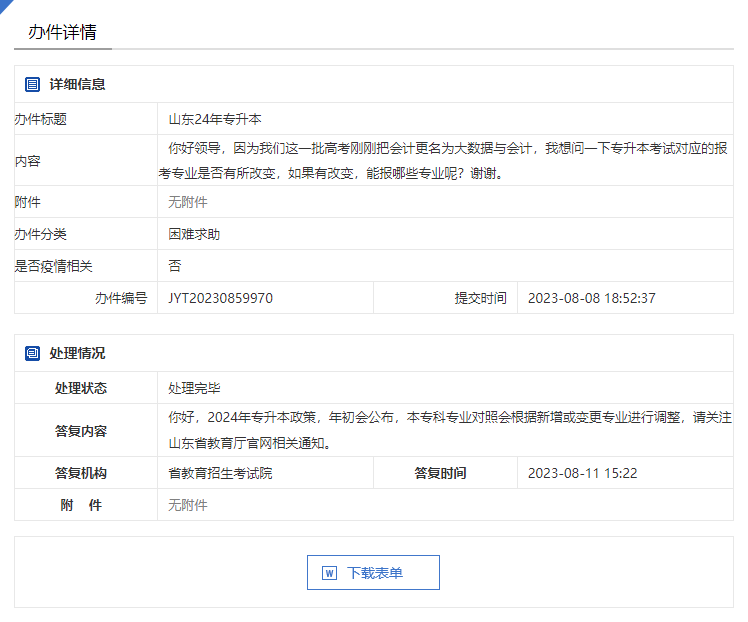Click the 详细信息 section header
Viewport: 748px width, 622px height.
[77, 85]
